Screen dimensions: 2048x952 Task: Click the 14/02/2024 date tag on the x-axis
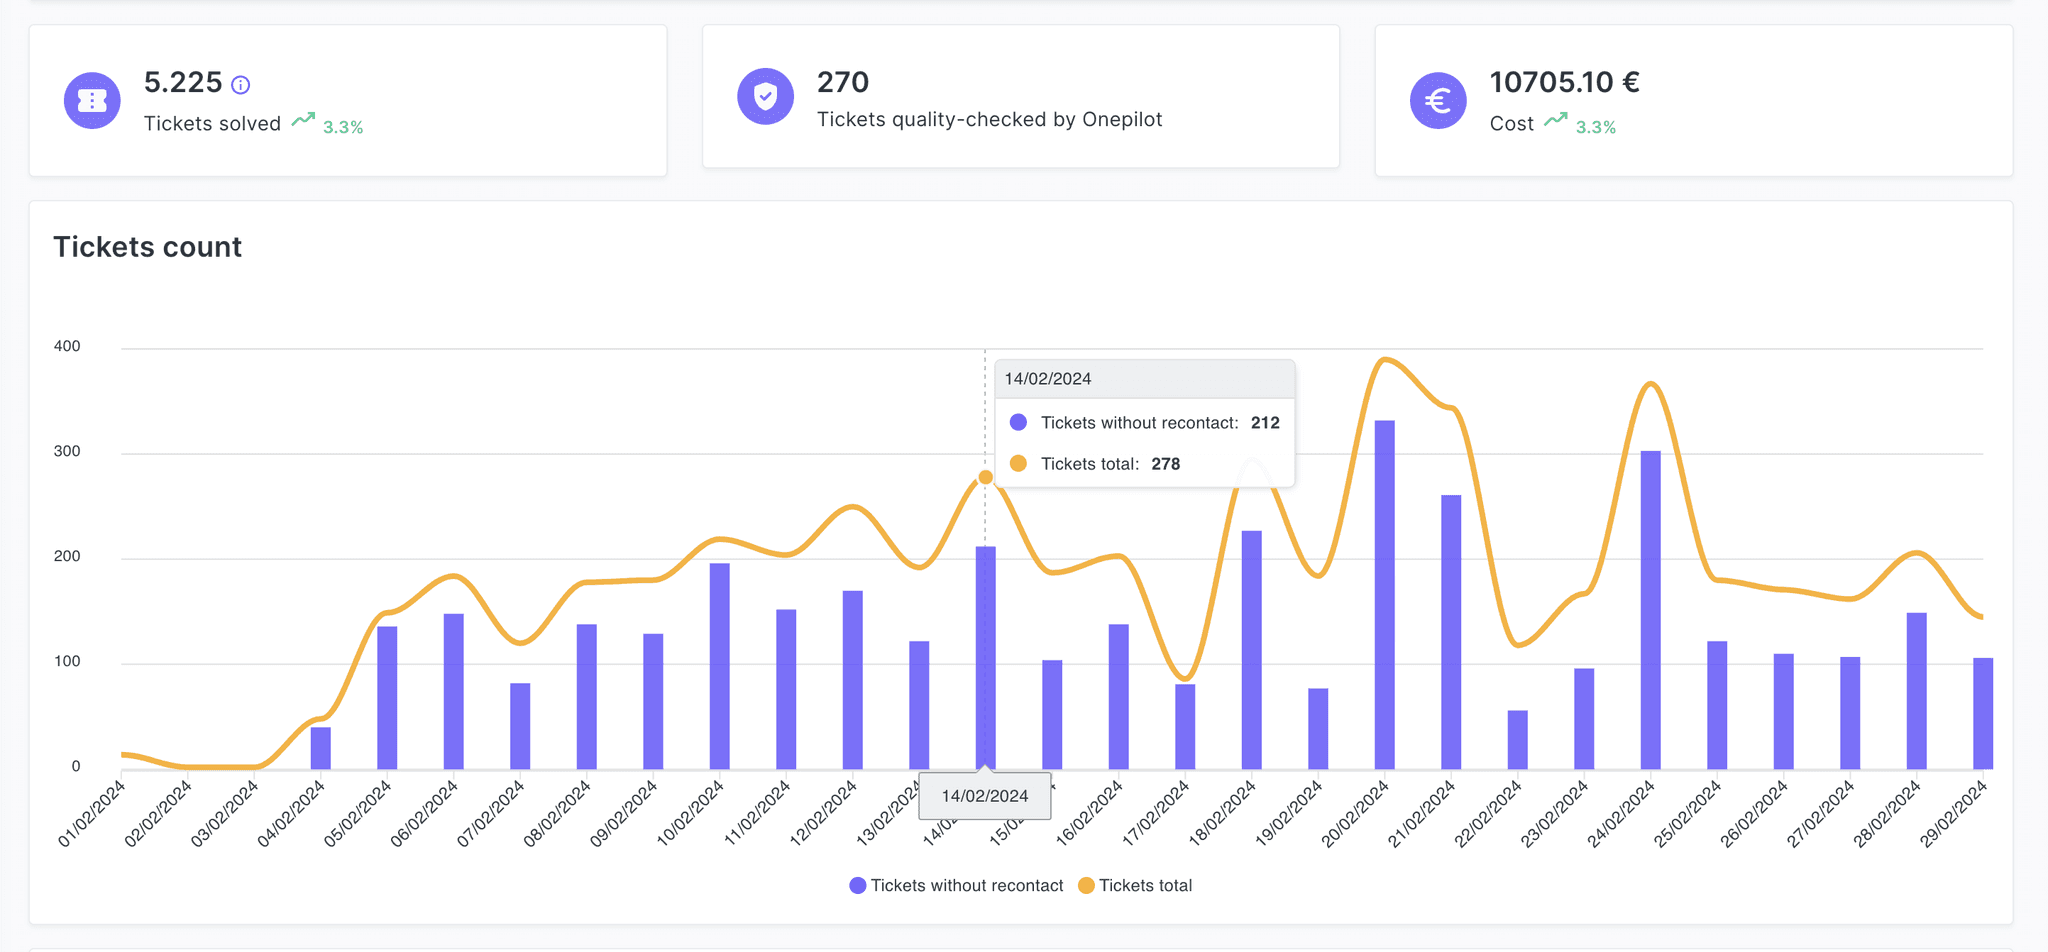point(985,796)
